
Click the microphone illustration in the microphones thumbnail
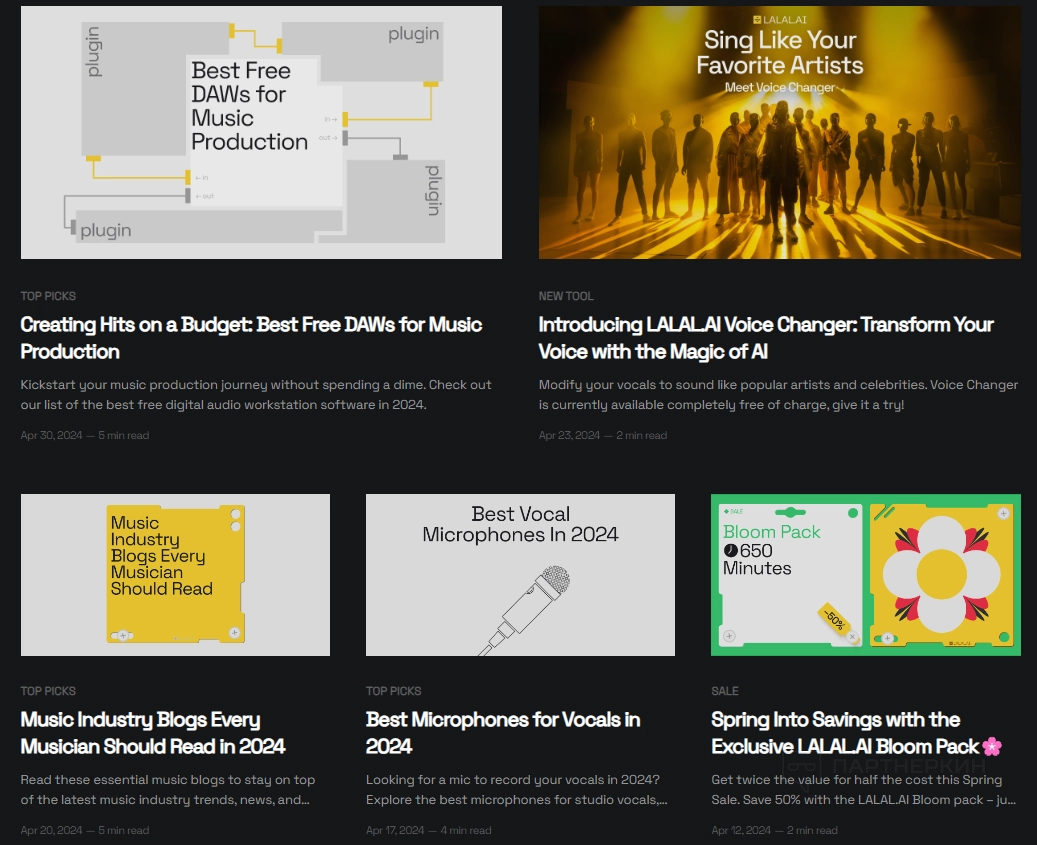[x=524, y=610]
